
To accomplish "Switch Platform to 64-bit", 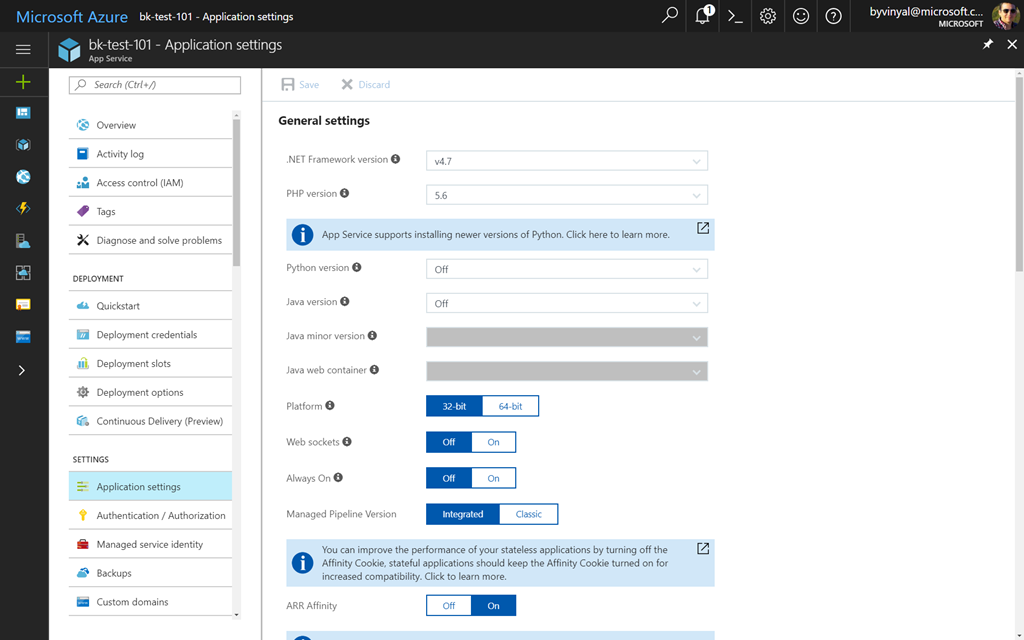I will [x=510, y=406].
